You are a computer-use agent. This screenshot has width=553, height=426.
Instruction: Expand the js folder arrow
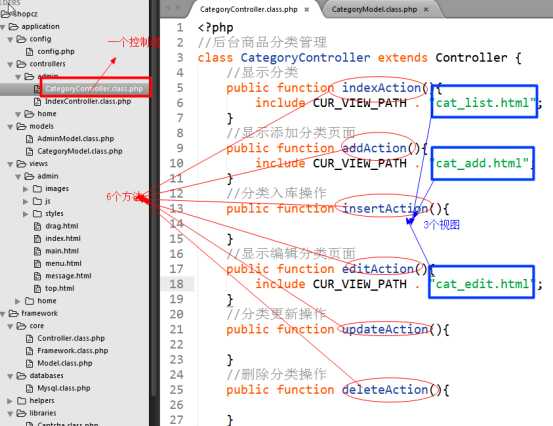[26, 202]
